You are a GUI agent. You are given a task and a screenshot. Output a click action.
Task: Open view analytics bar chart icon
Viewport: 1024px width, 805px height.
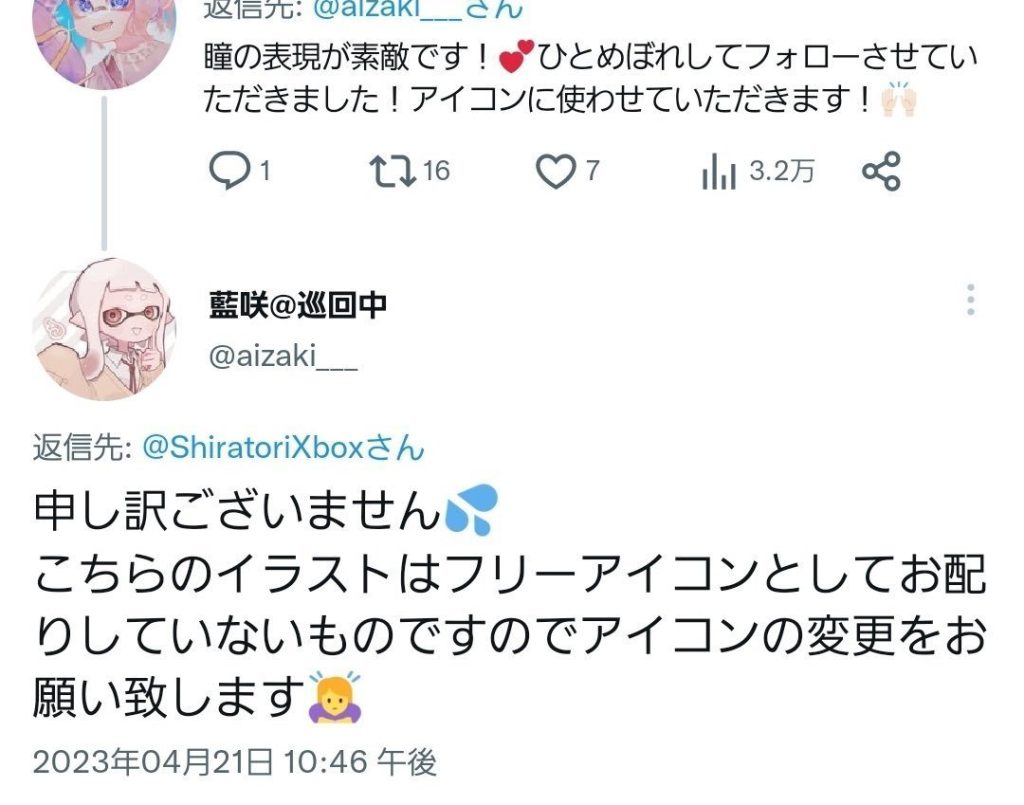click(718, 173)
